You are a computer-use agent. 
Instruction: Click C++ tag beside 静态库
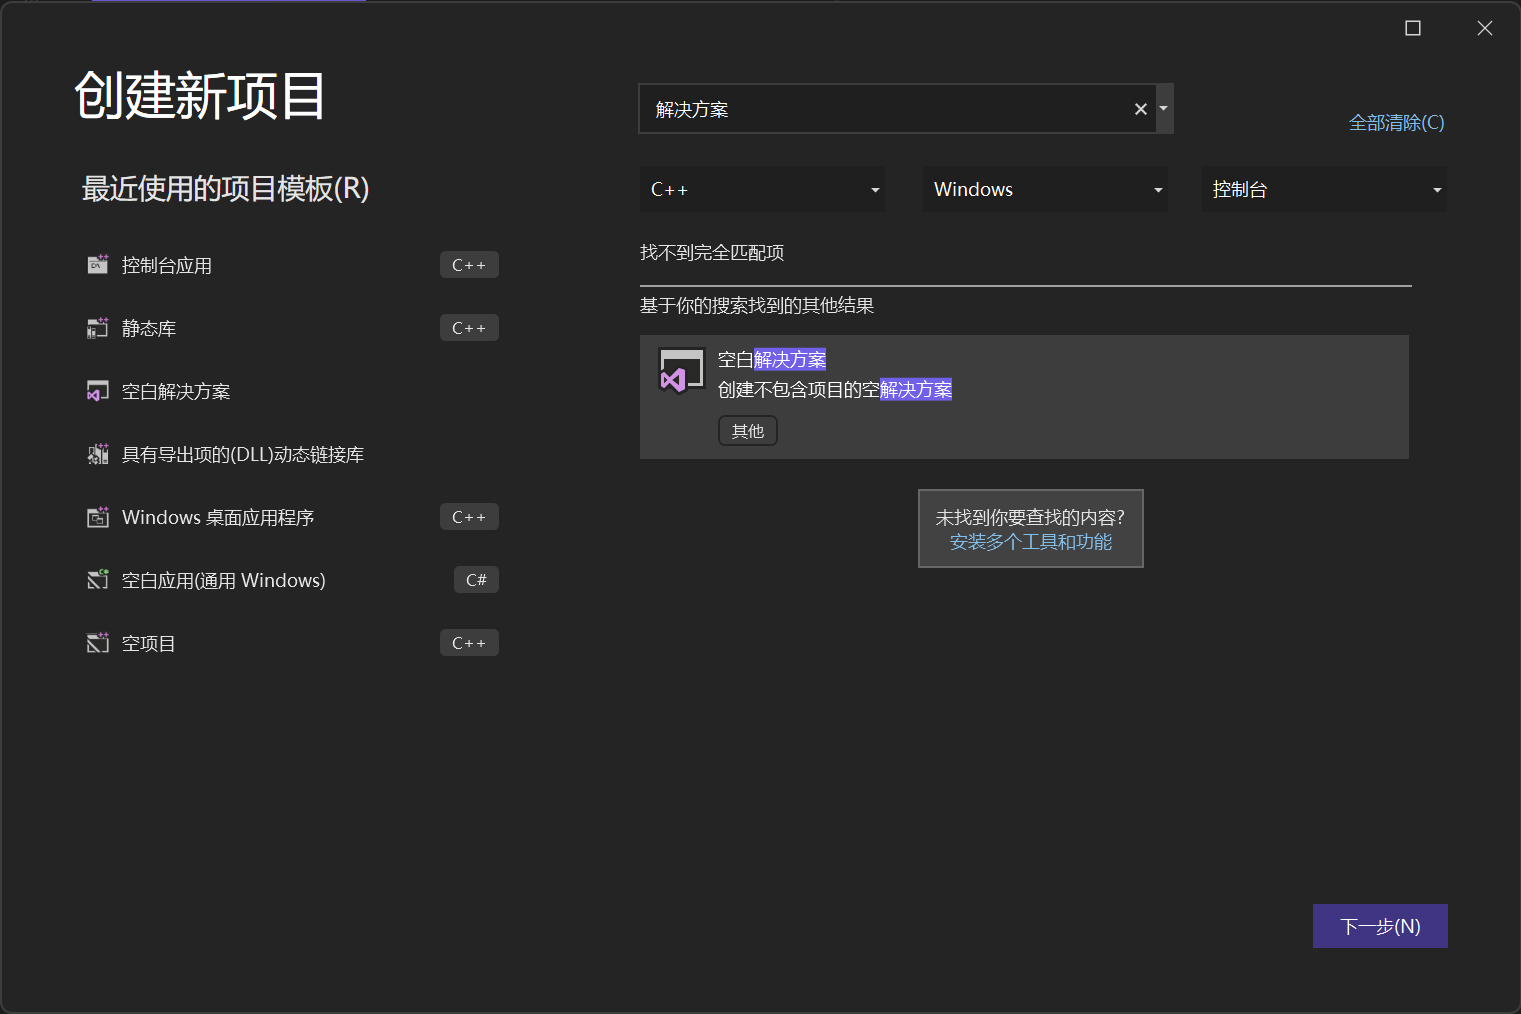469,328
